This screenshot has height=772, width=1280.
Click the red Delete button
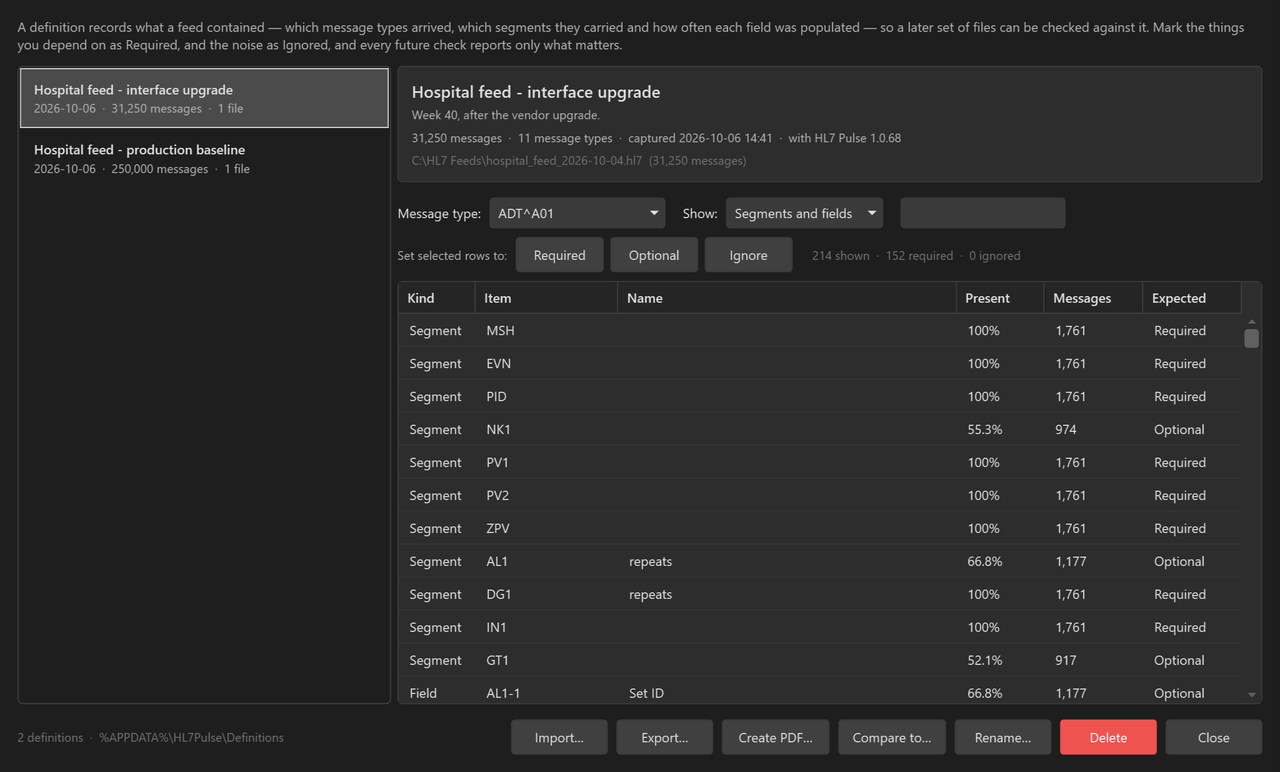click(x=1108, y=737)
